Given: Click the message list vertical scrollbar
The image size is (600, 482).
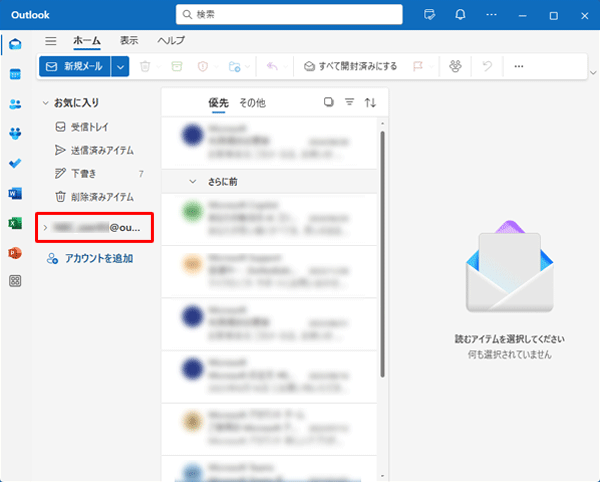Looking at the screenshot, I should (x=382, y=254).
